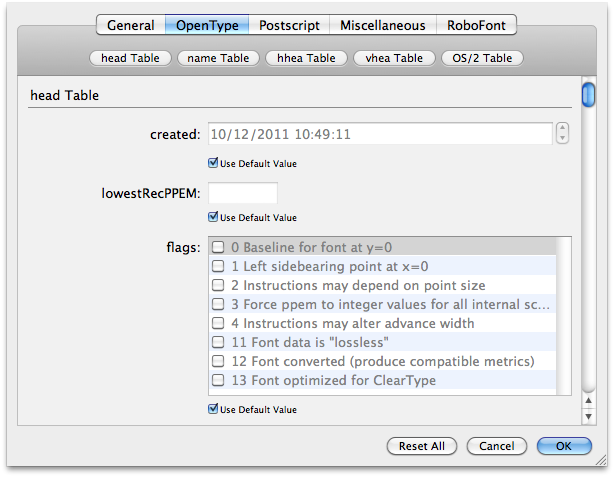Jump to vhea Table section
Screen dimensions: 614x477
click(394, 58)
